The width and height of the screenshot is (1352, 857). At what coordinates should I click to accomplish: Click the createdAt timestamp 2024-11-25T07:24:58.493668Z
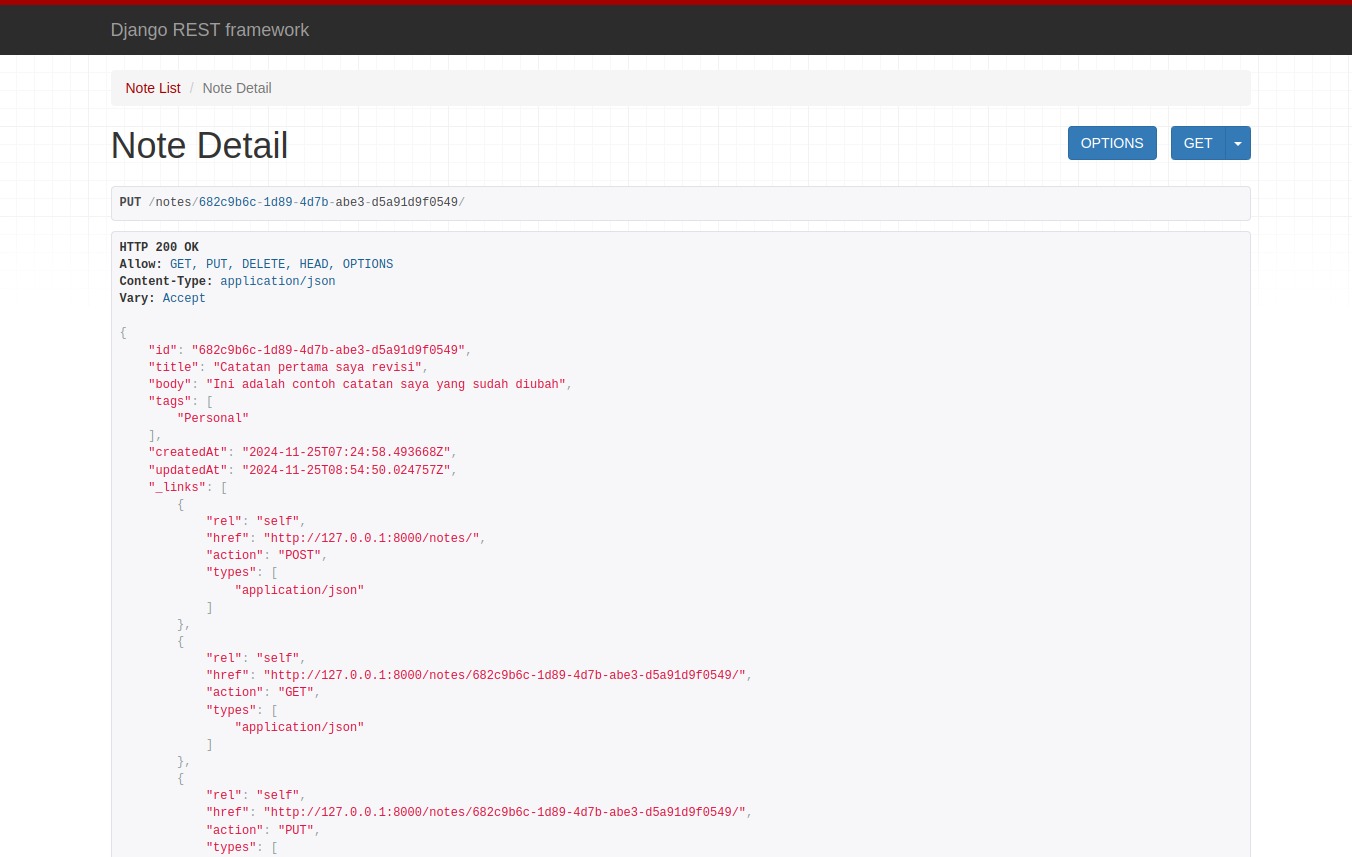click(x=346, y=452)
